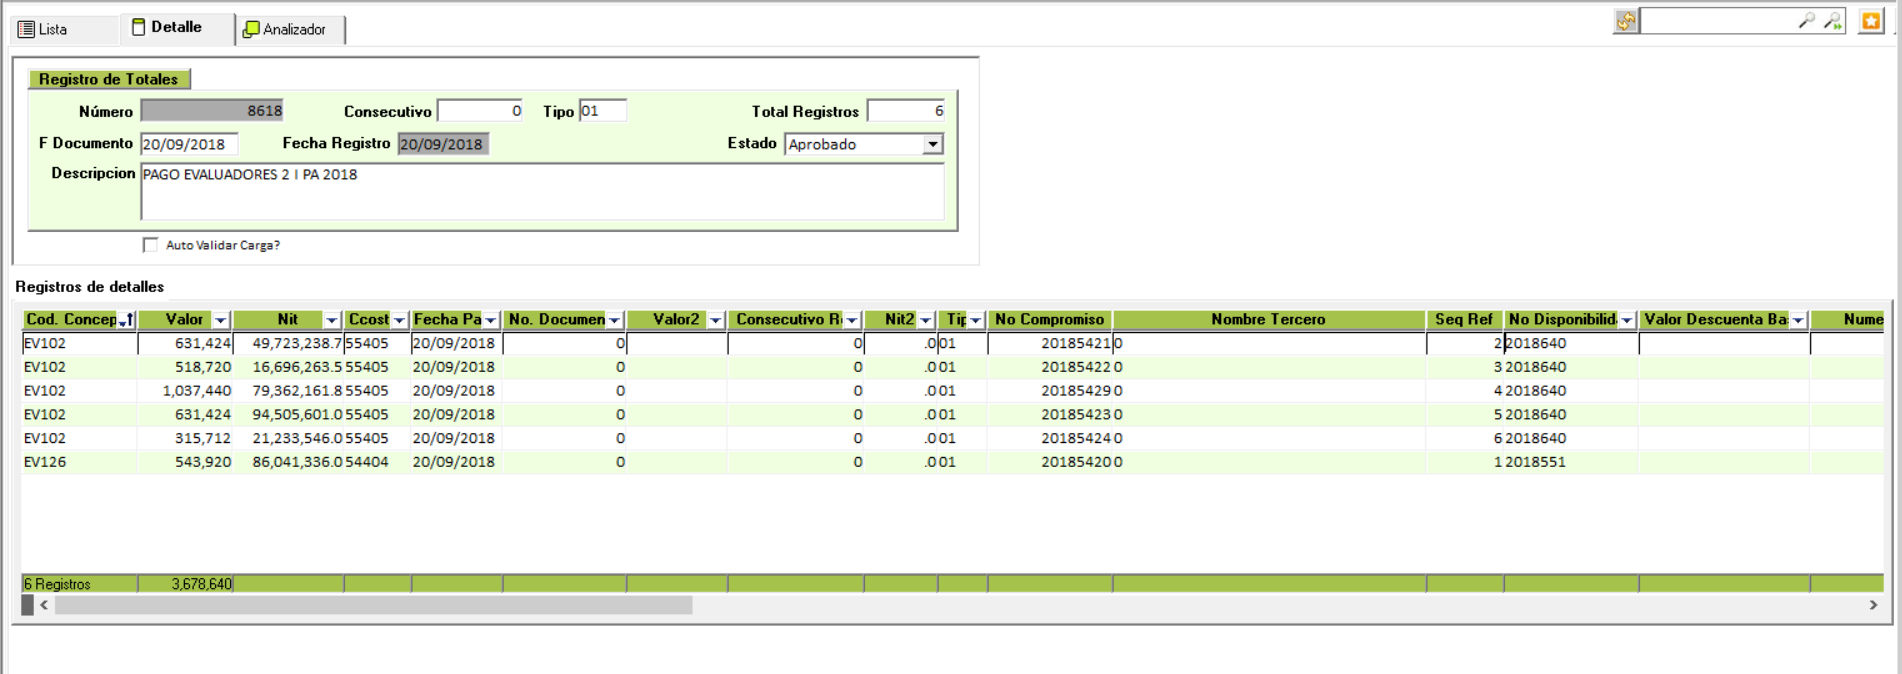
Task: Click the Nit cell 86,041,336.0
Action: 289,462
